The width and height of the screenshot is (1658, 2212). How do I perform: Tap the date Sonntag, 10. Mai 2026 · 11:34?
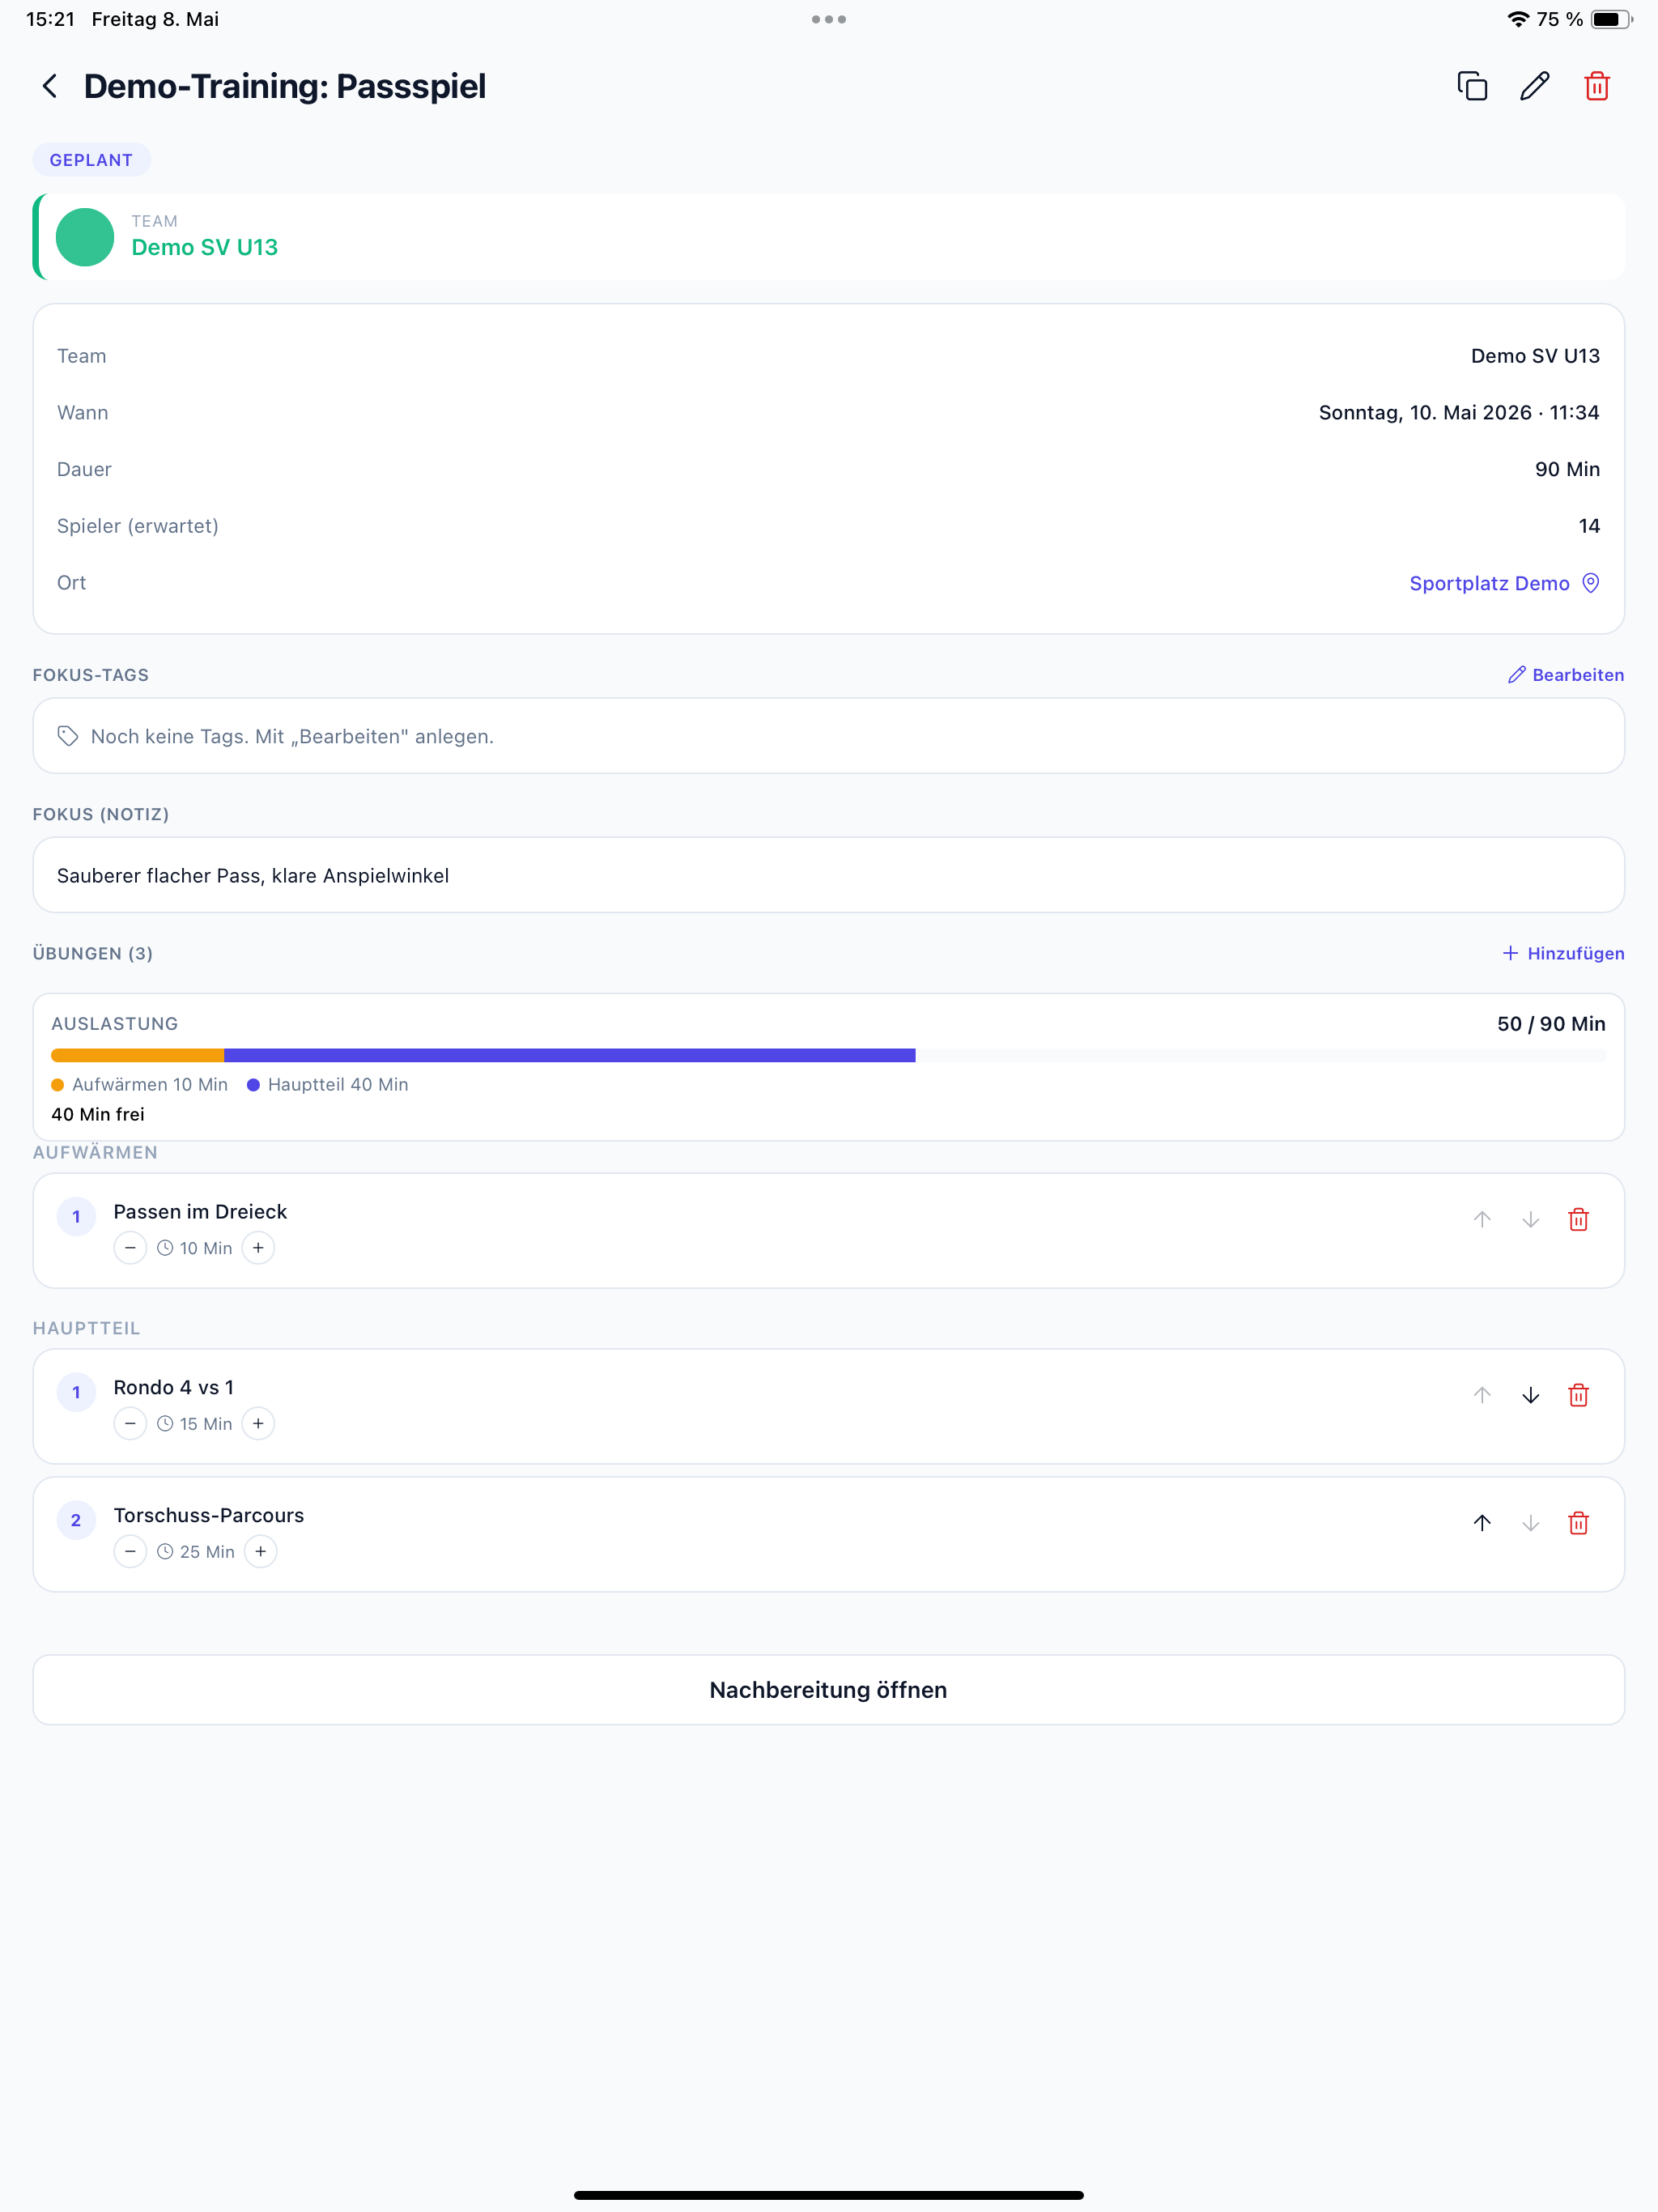(1459, 413)
